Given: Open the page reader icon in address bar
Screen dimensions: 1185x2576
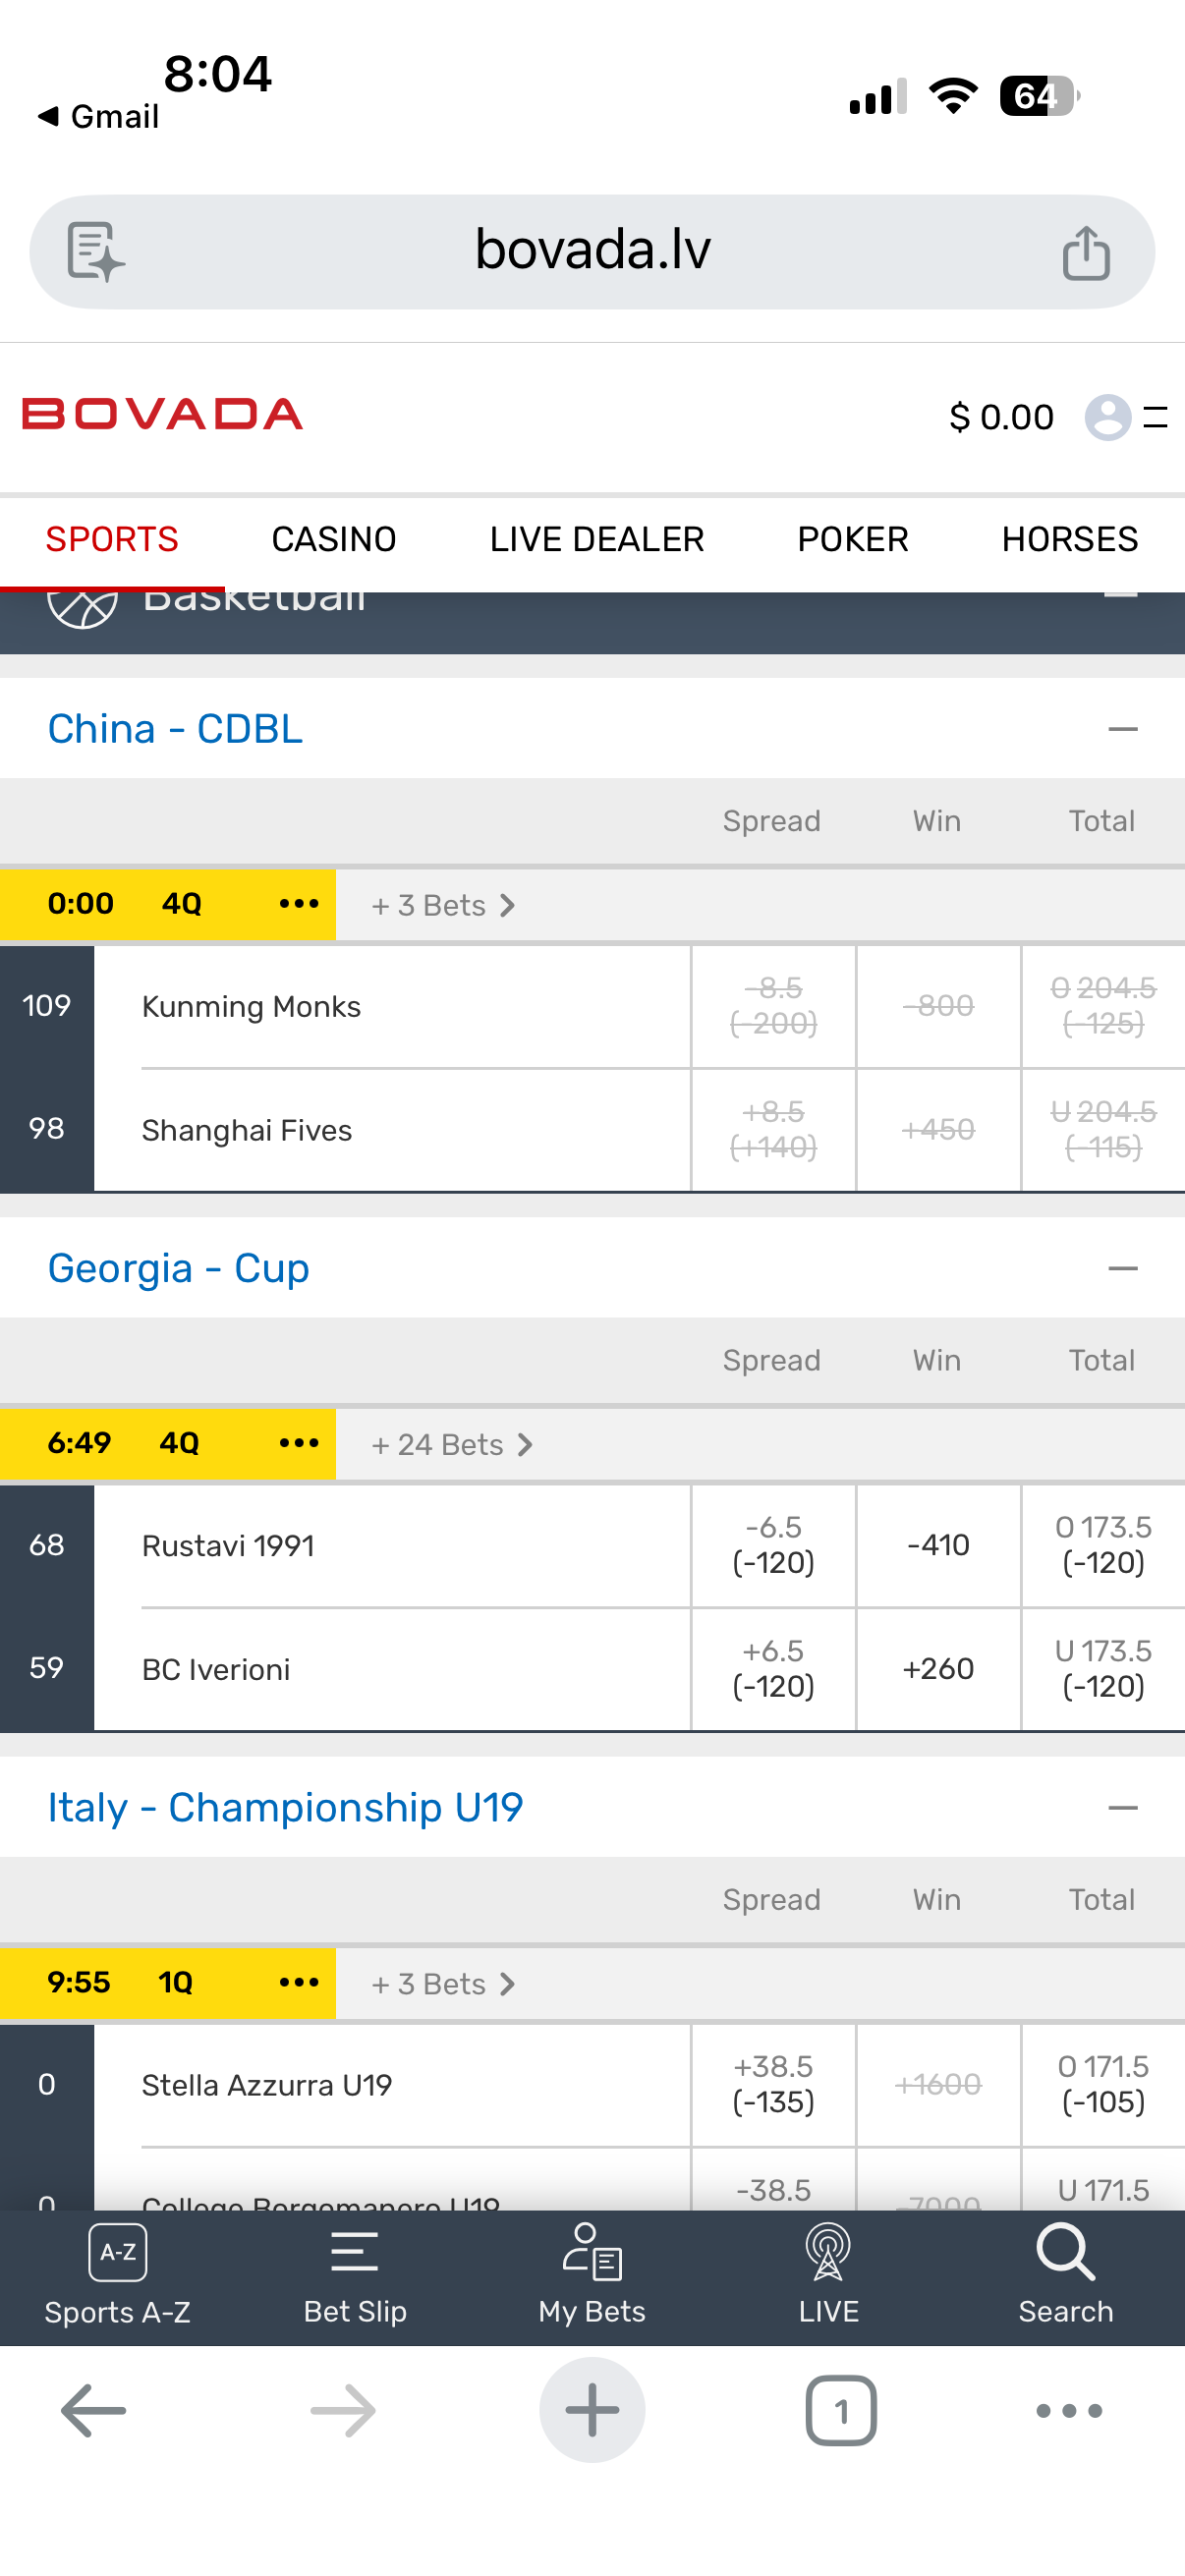Looking at the screenshot, I should tap(95, 252).
